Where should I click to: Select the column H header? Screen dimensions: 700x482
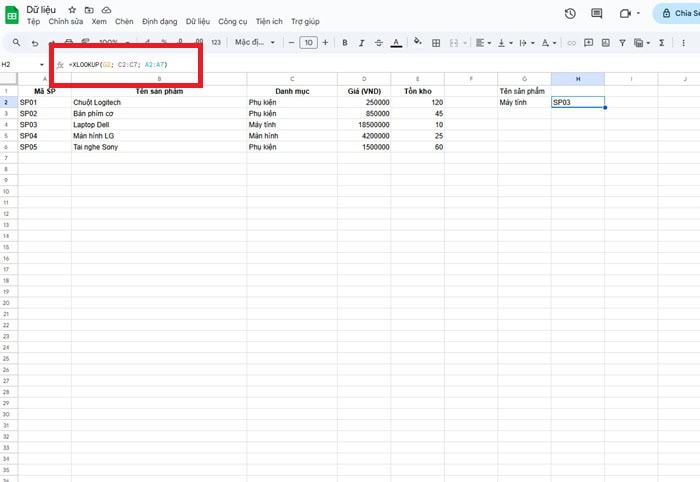coord(578,79)
